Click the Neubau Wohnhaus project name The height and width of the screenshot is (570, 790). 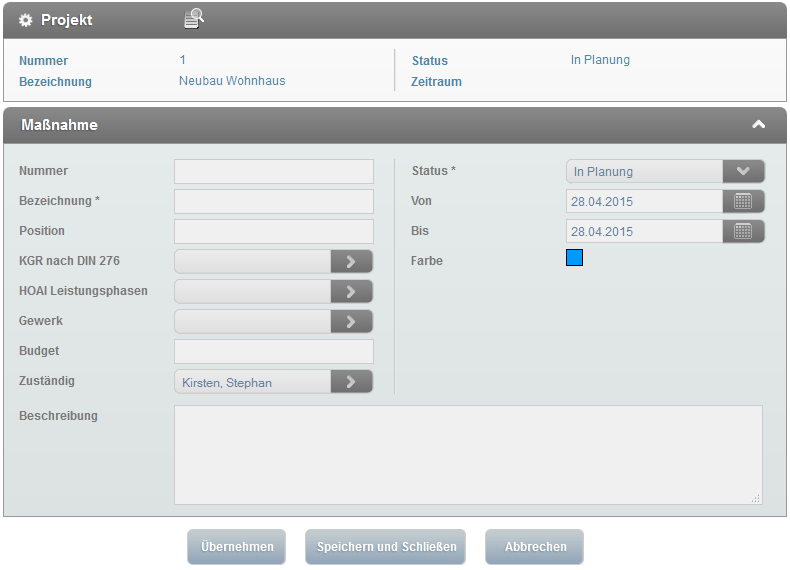click(232, 81)
